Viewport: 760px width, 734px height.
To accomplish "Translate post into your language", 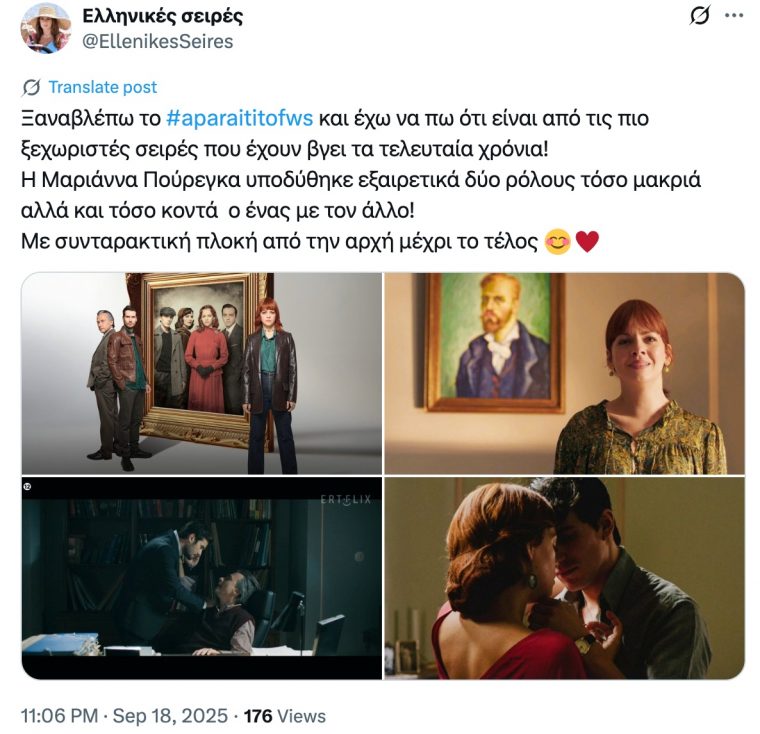I will click(102, 87).
